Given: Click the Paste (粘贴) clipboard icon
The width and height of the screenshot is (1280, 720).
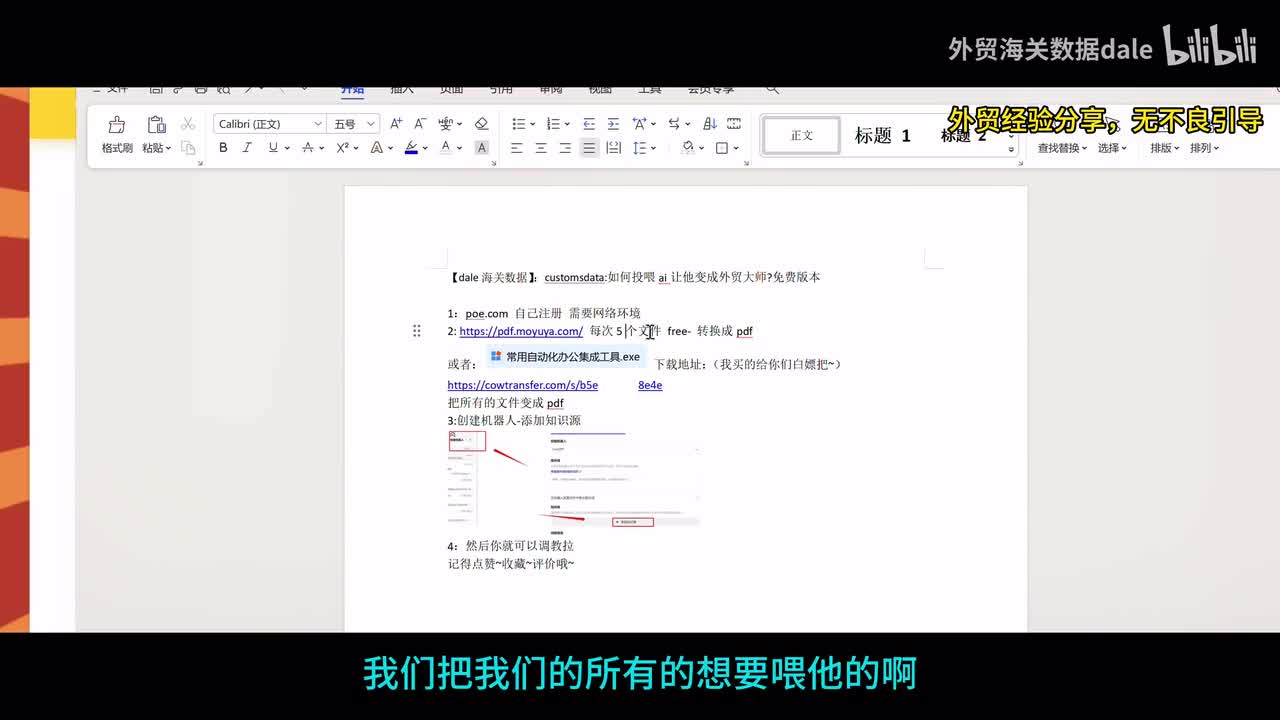Looking at the screenshot, I should (x=156, y=125).
